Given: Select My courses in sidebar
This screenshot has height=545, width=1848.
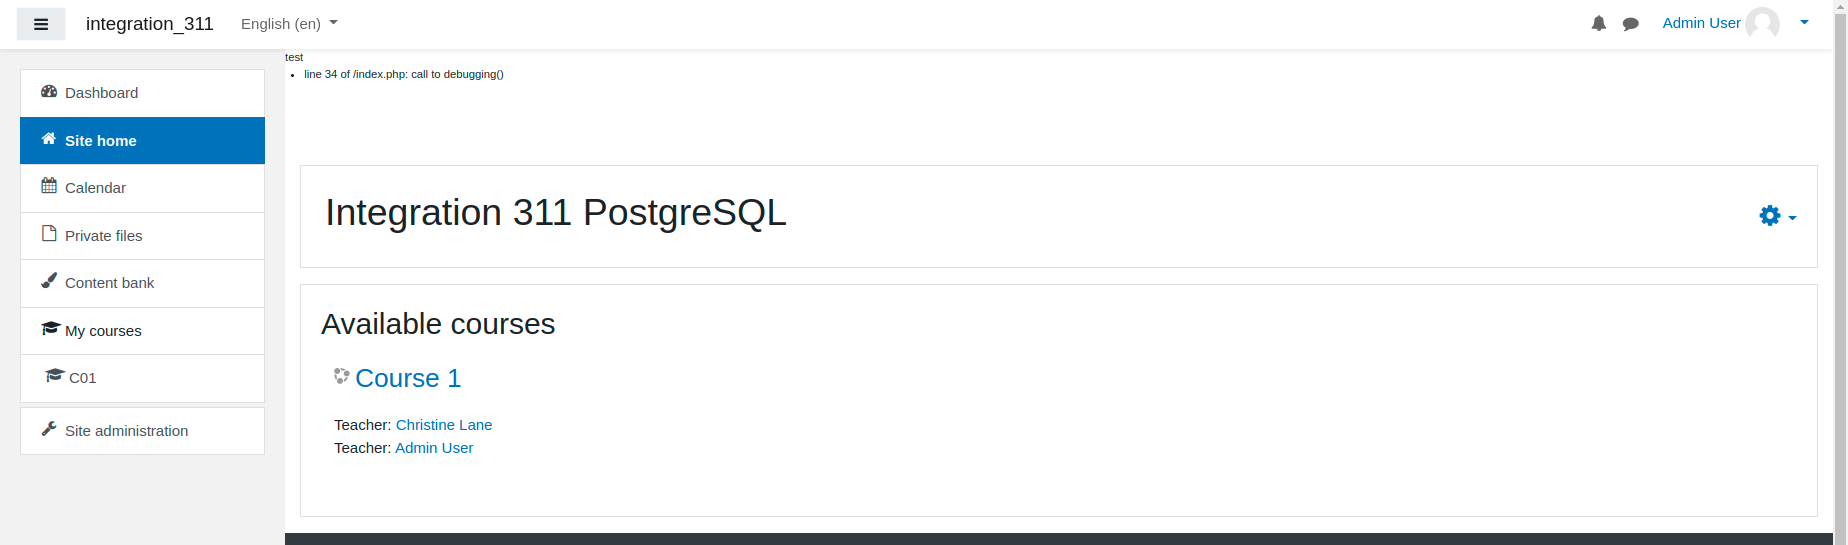Looking at the screenshot, I should (142, 331).
